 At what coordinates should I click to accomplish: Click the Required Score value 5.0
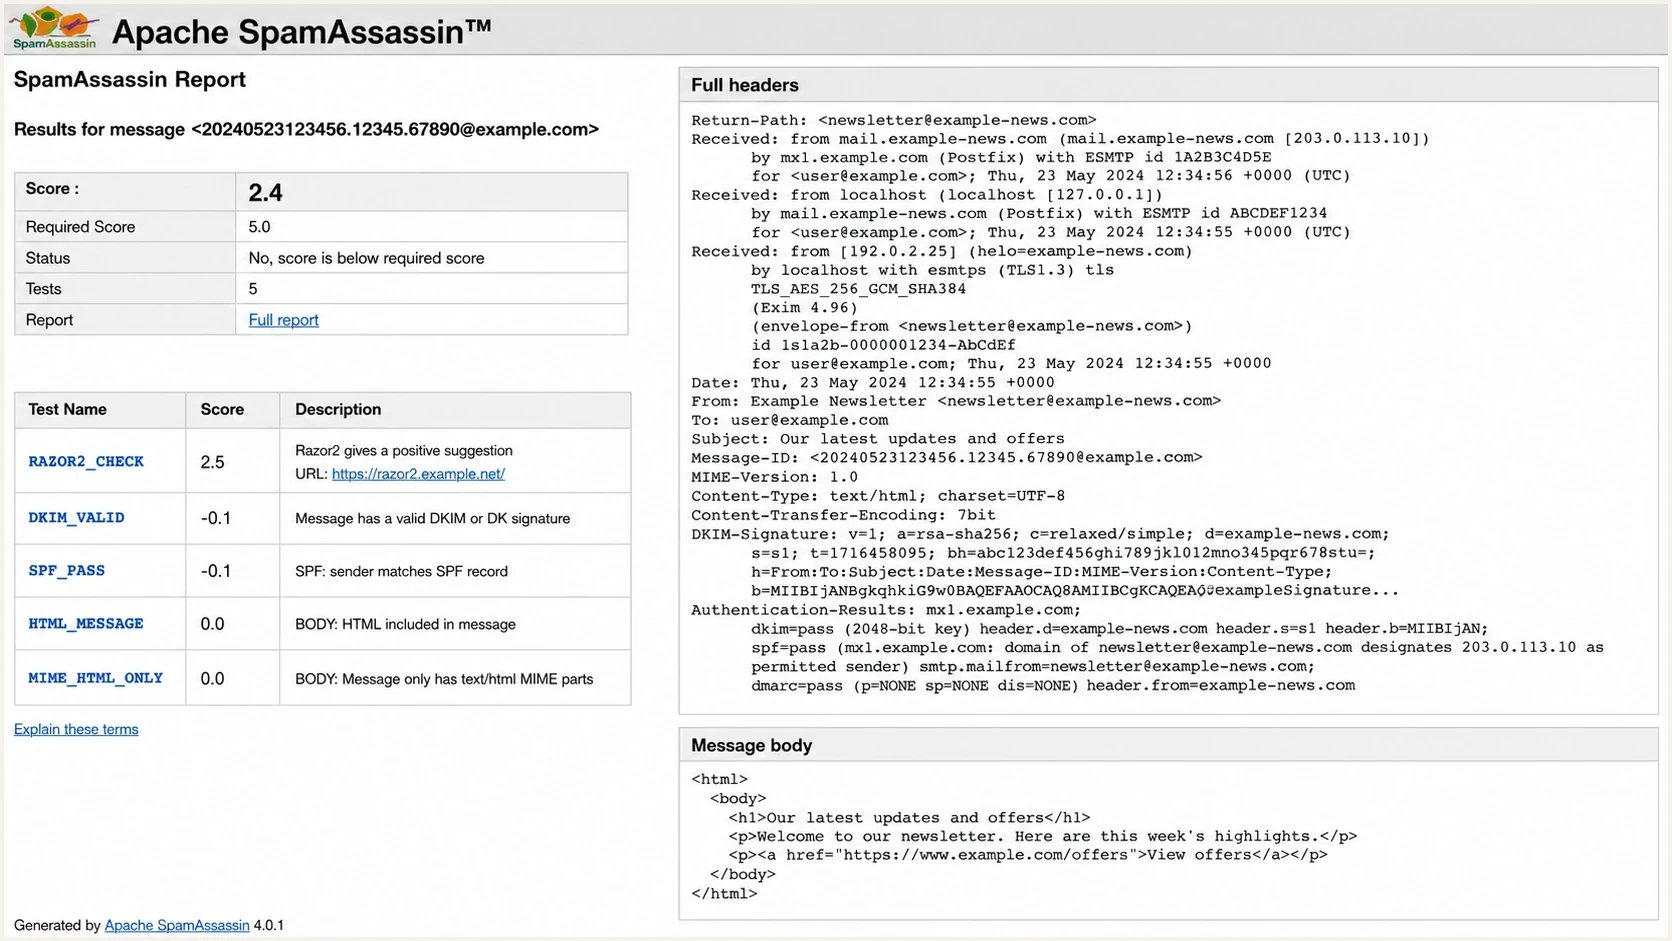click(x=259, y=227)
